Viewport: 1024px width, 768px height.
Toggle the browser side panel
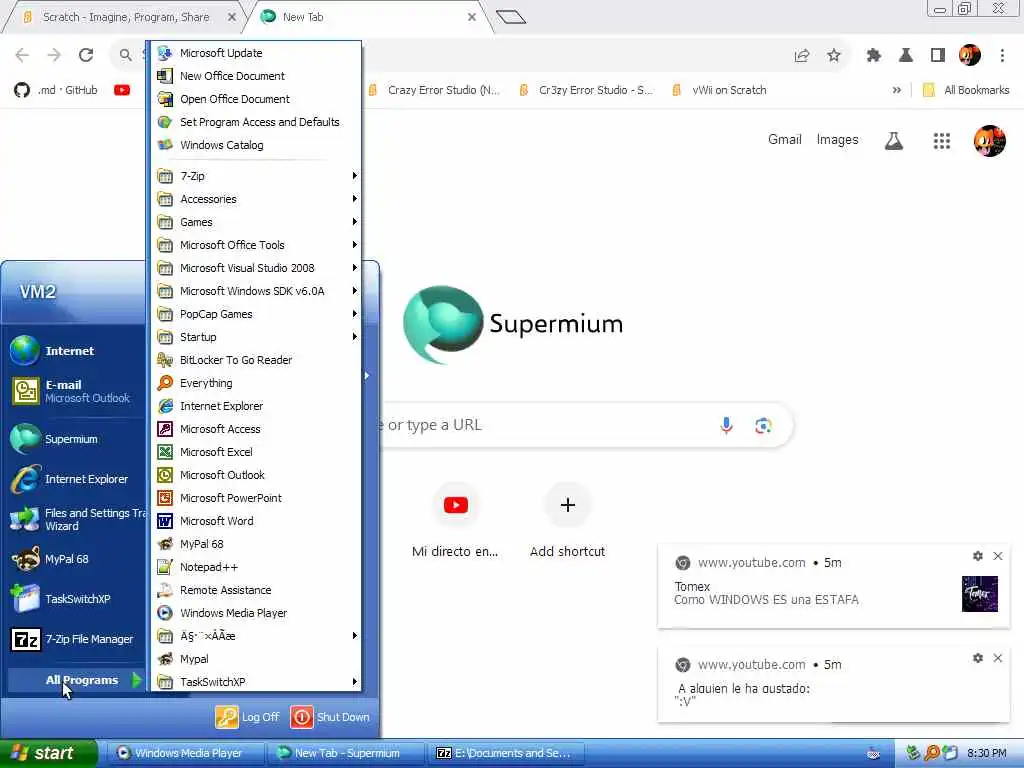(938, 56)
